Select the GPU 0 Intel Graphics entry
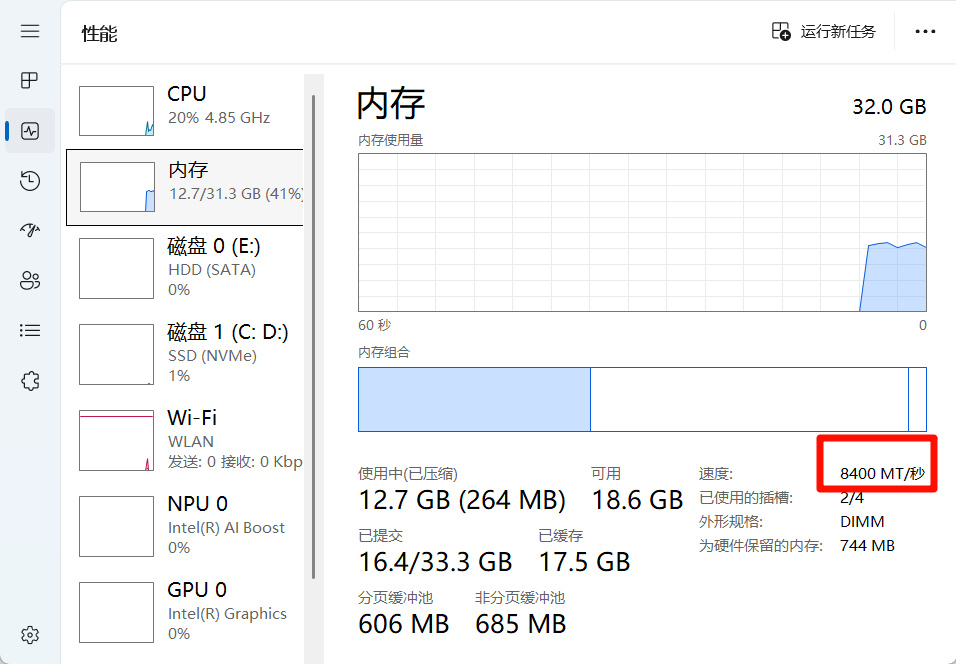This screenshot has height=664, width=956. pos(190,611)
